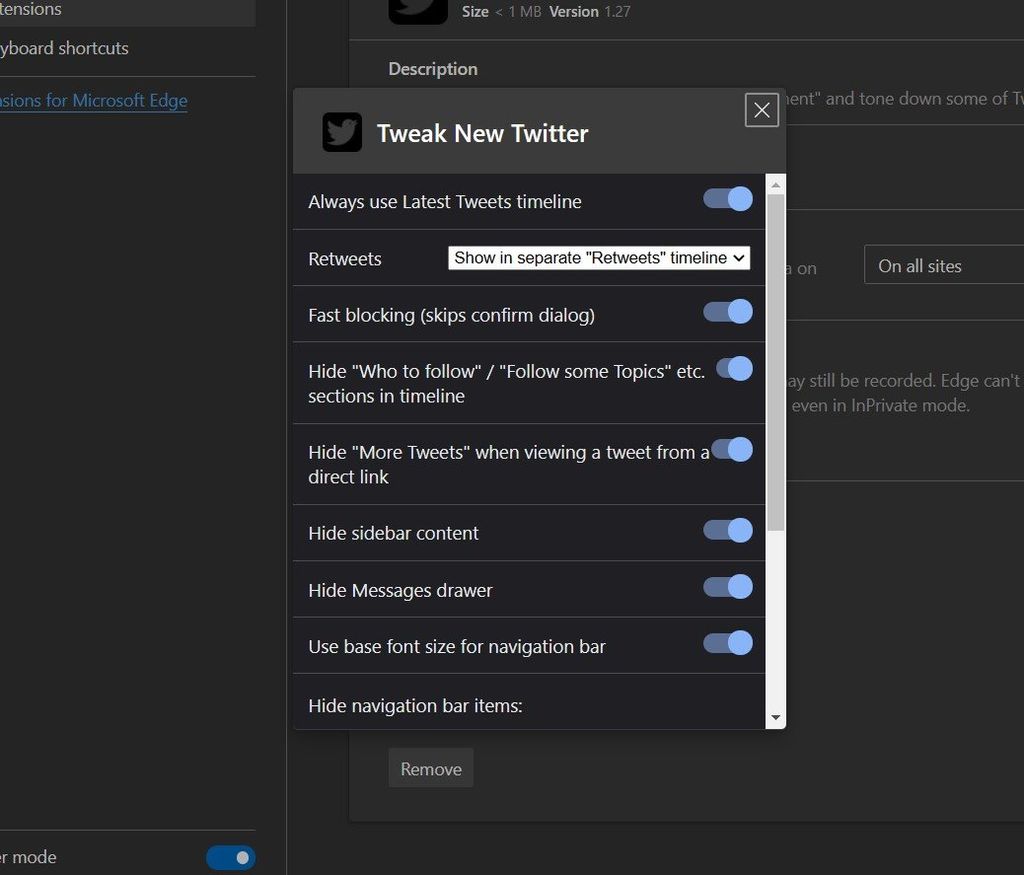Screen dimensions: 1024x875
Task: Close the Tweak New Twitter popup
Action: (x=761, y=110)
